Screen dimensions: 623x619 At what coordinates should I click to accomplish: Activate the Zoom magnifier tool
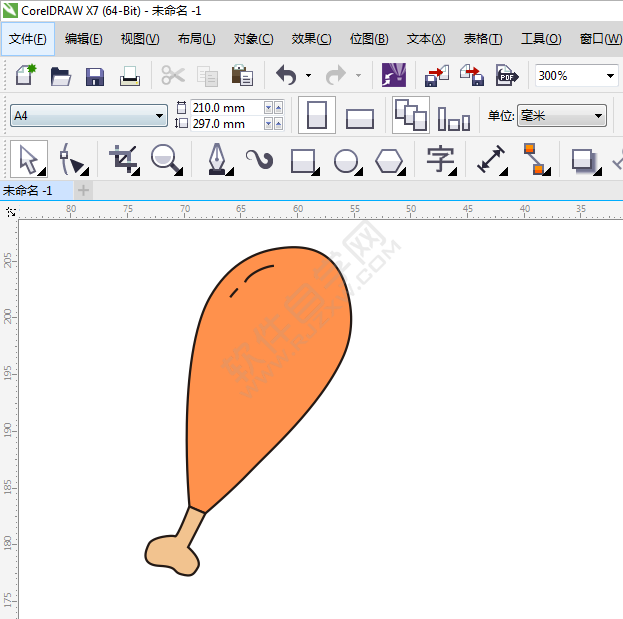[165, 160]
